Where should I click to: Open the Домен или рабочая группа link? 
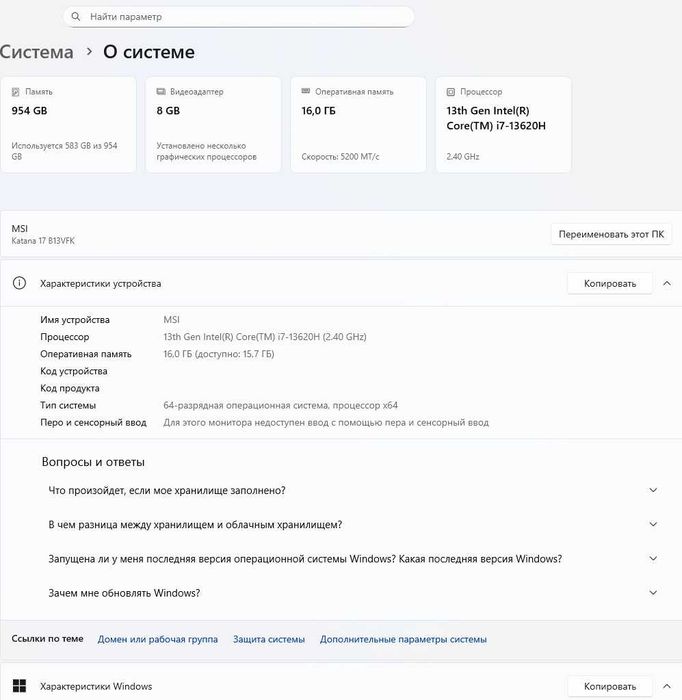pos(157,639)
